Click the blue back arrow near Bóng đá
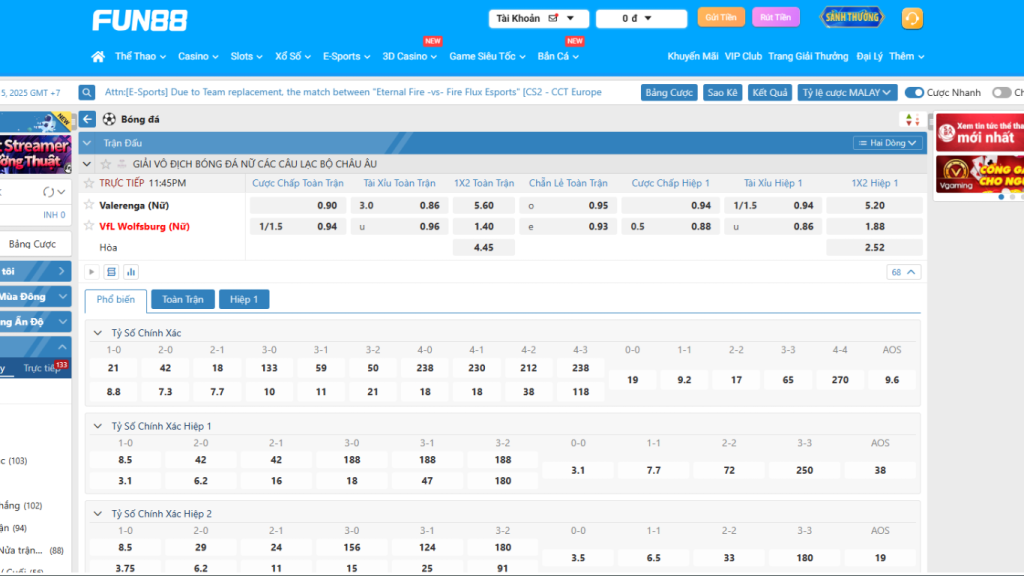The image size is (1024, 576). [x=88, y=120]
